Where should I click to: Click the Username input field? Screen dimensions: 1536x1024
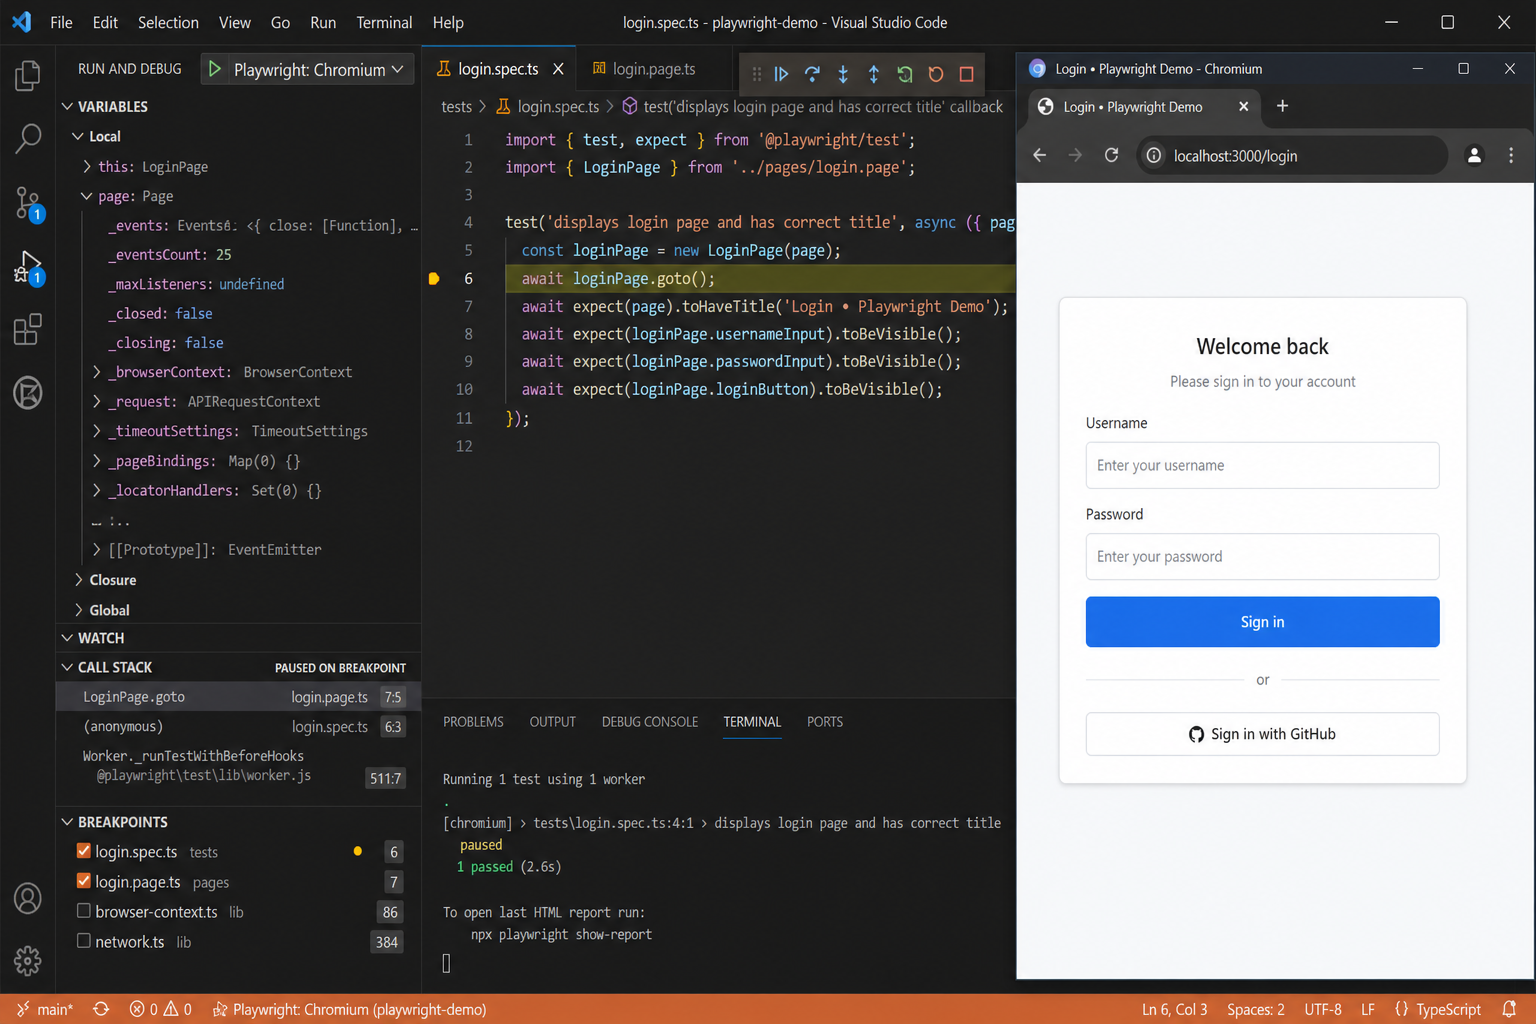pos(1262,465)
